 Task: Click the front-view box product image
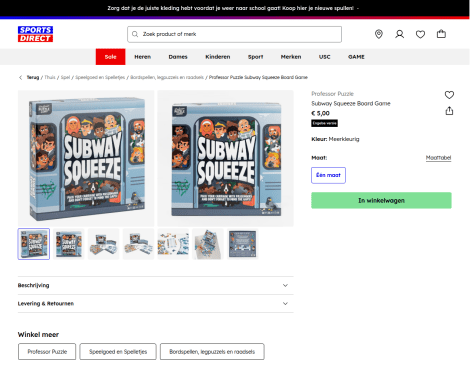tap(225, 158)
